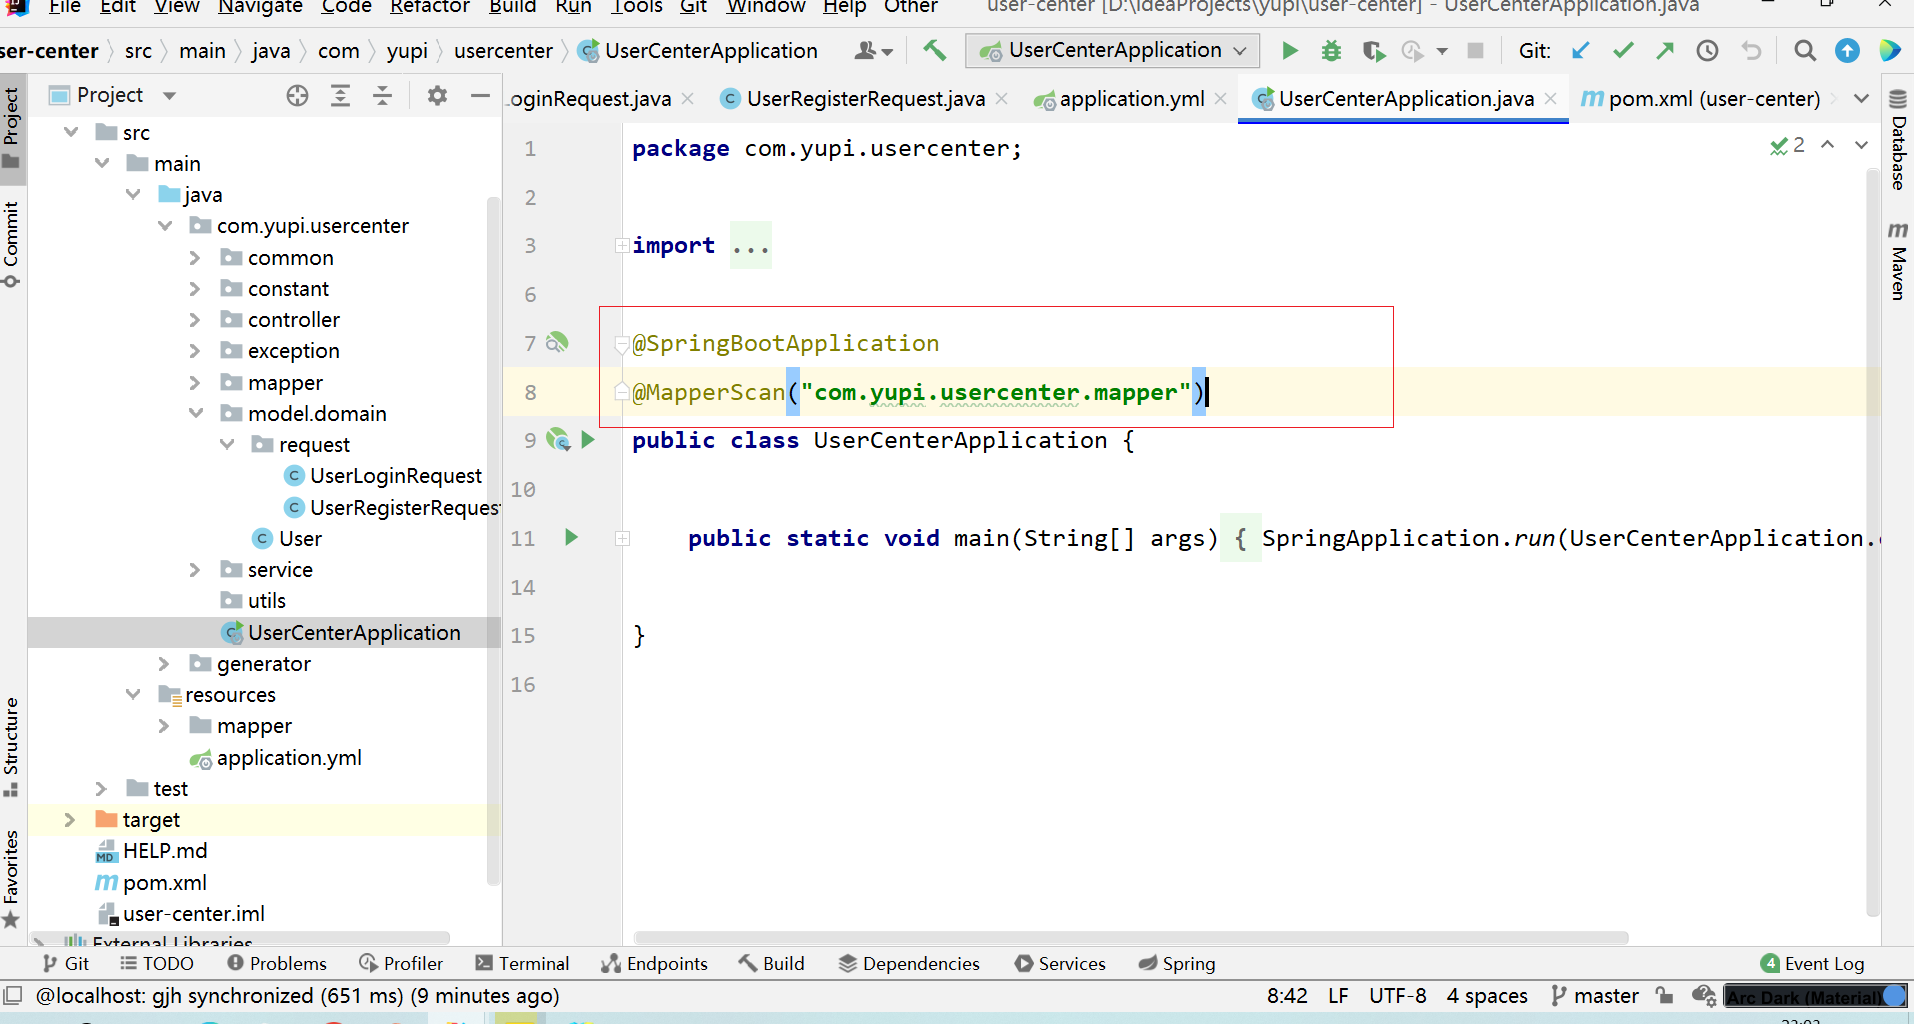Expand the common package
Image resolution: width=1914 pixels, height=1024 pixels.
click(195, 257)
